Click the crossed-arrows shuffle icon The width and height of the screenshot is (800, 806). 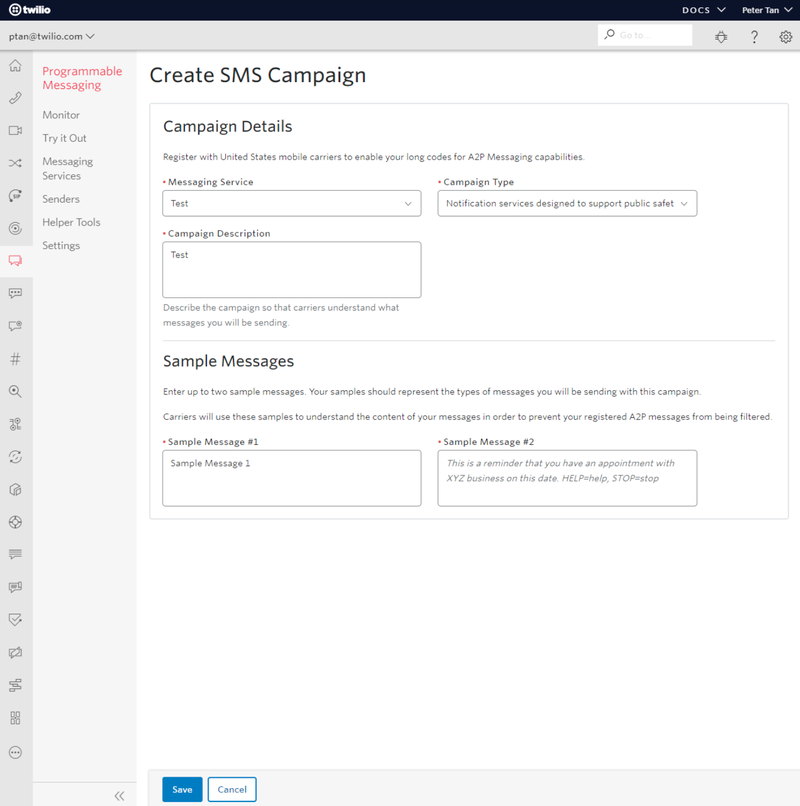(x=15, y=163)
